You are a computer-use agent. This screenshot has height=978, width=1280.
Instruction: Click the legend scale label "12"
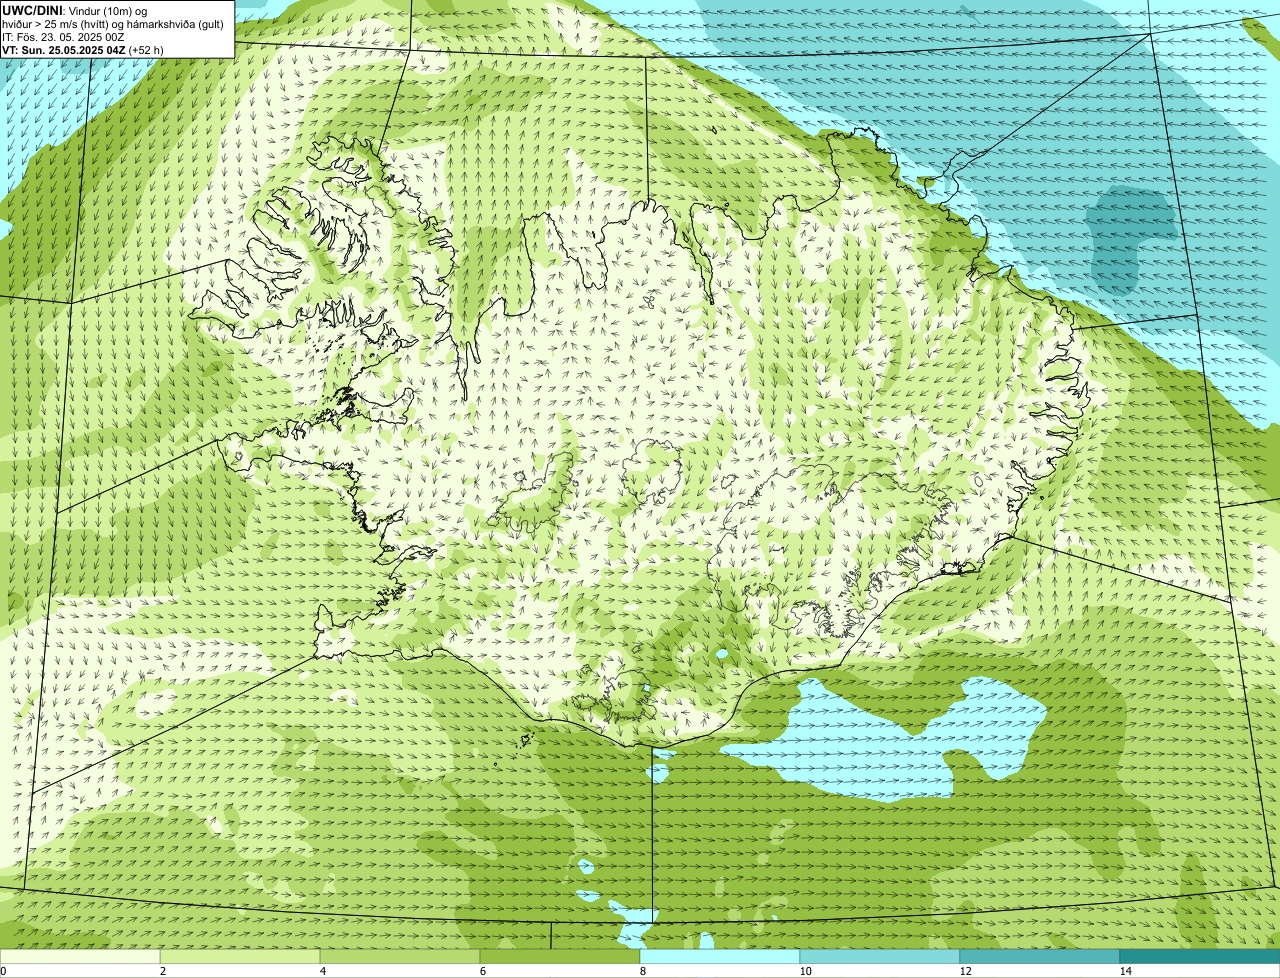coord(965,971)
